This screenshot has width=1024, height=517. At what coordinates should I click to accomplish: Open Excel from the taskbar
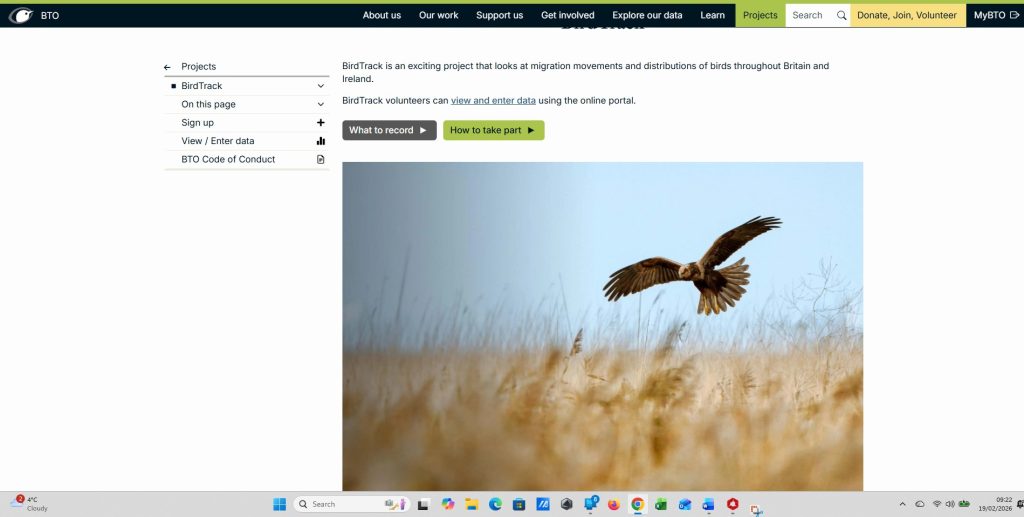coord(661,504)
